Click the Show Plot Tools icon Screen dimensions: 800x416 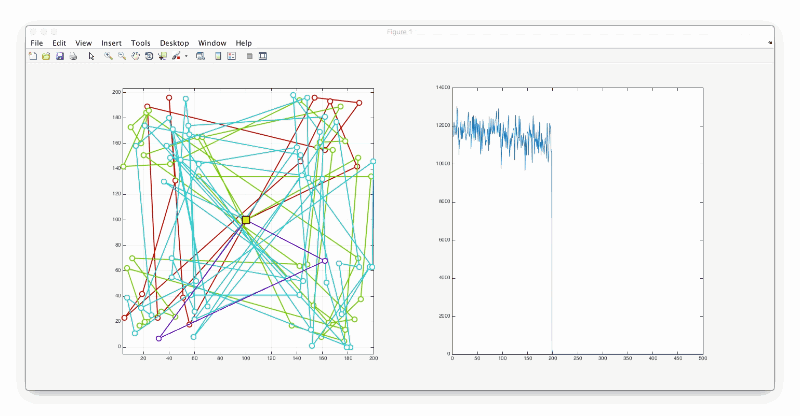pyautogui.click(x=263, y=56)
